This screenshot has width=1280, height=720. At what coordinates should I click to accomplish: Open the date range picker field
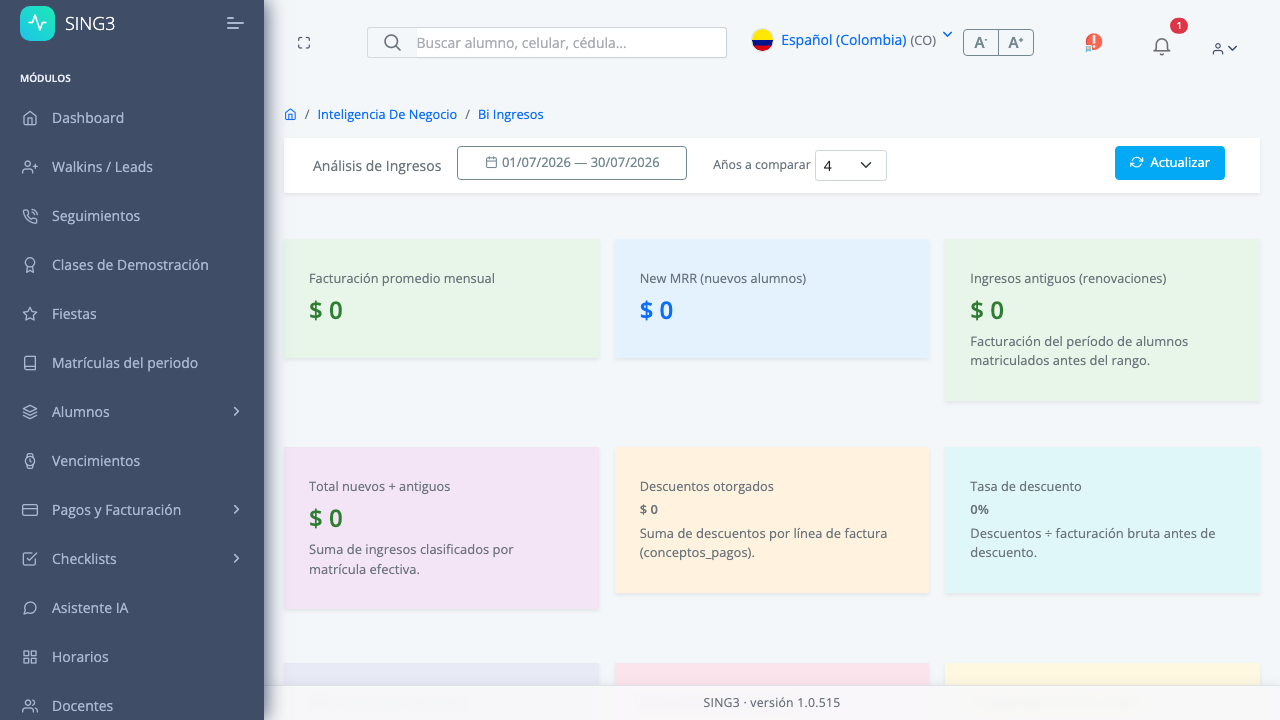[572, 163]
